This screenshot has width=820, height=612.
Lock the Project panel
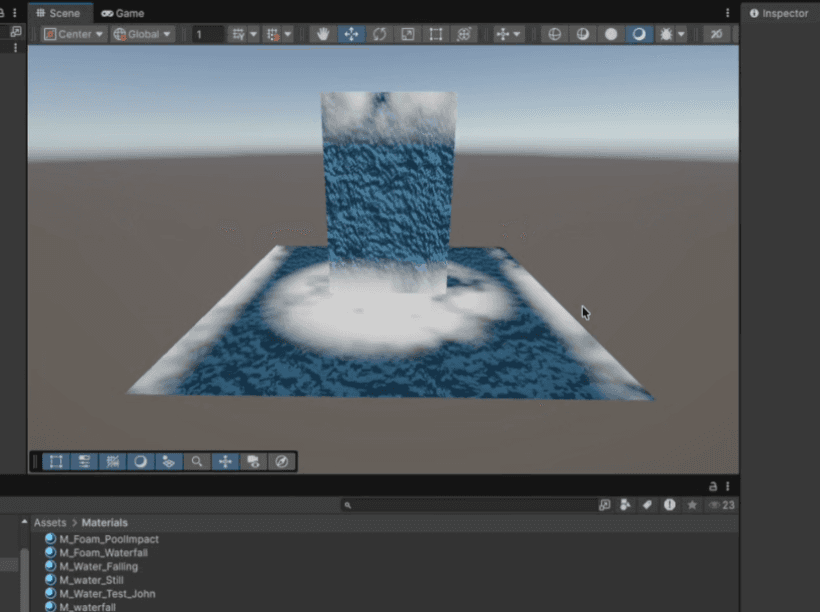coord(712,486)
